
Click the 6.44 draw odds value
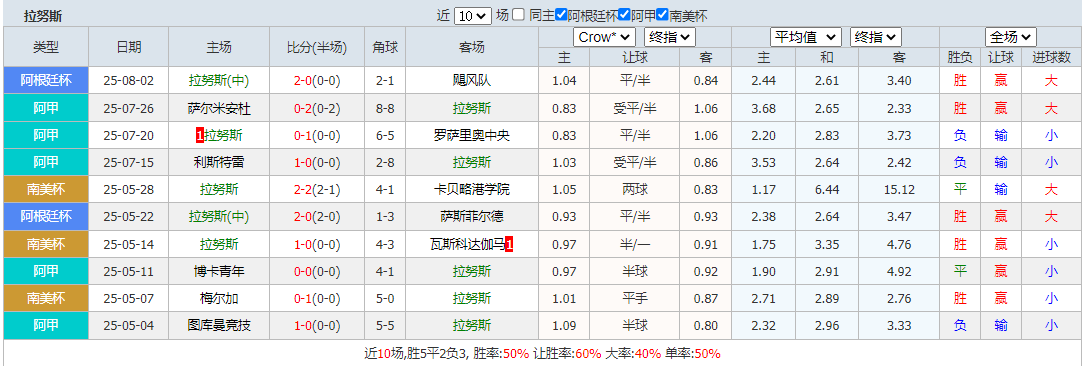[x=827, y=189]
